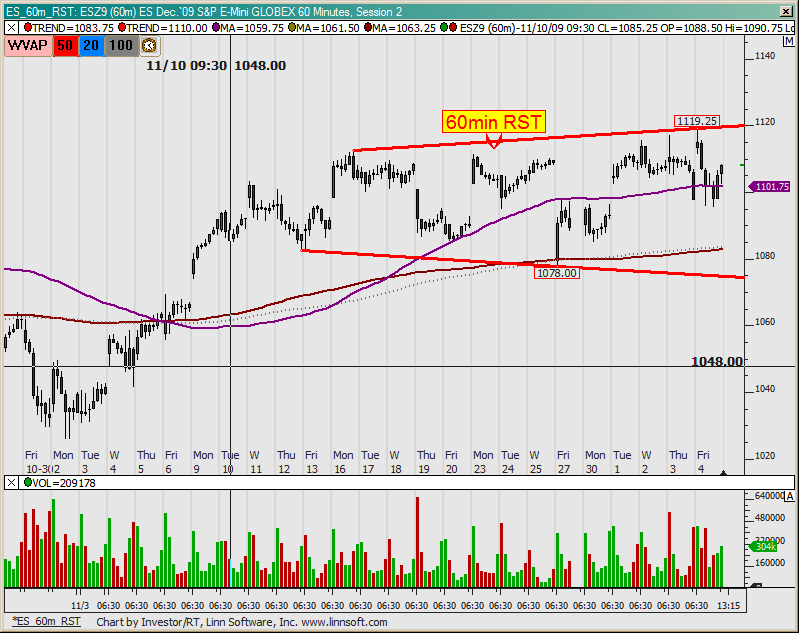Screen dimensions: 799x633
Task: Click the 1078.00 low price label
Action: coord(557,272)
